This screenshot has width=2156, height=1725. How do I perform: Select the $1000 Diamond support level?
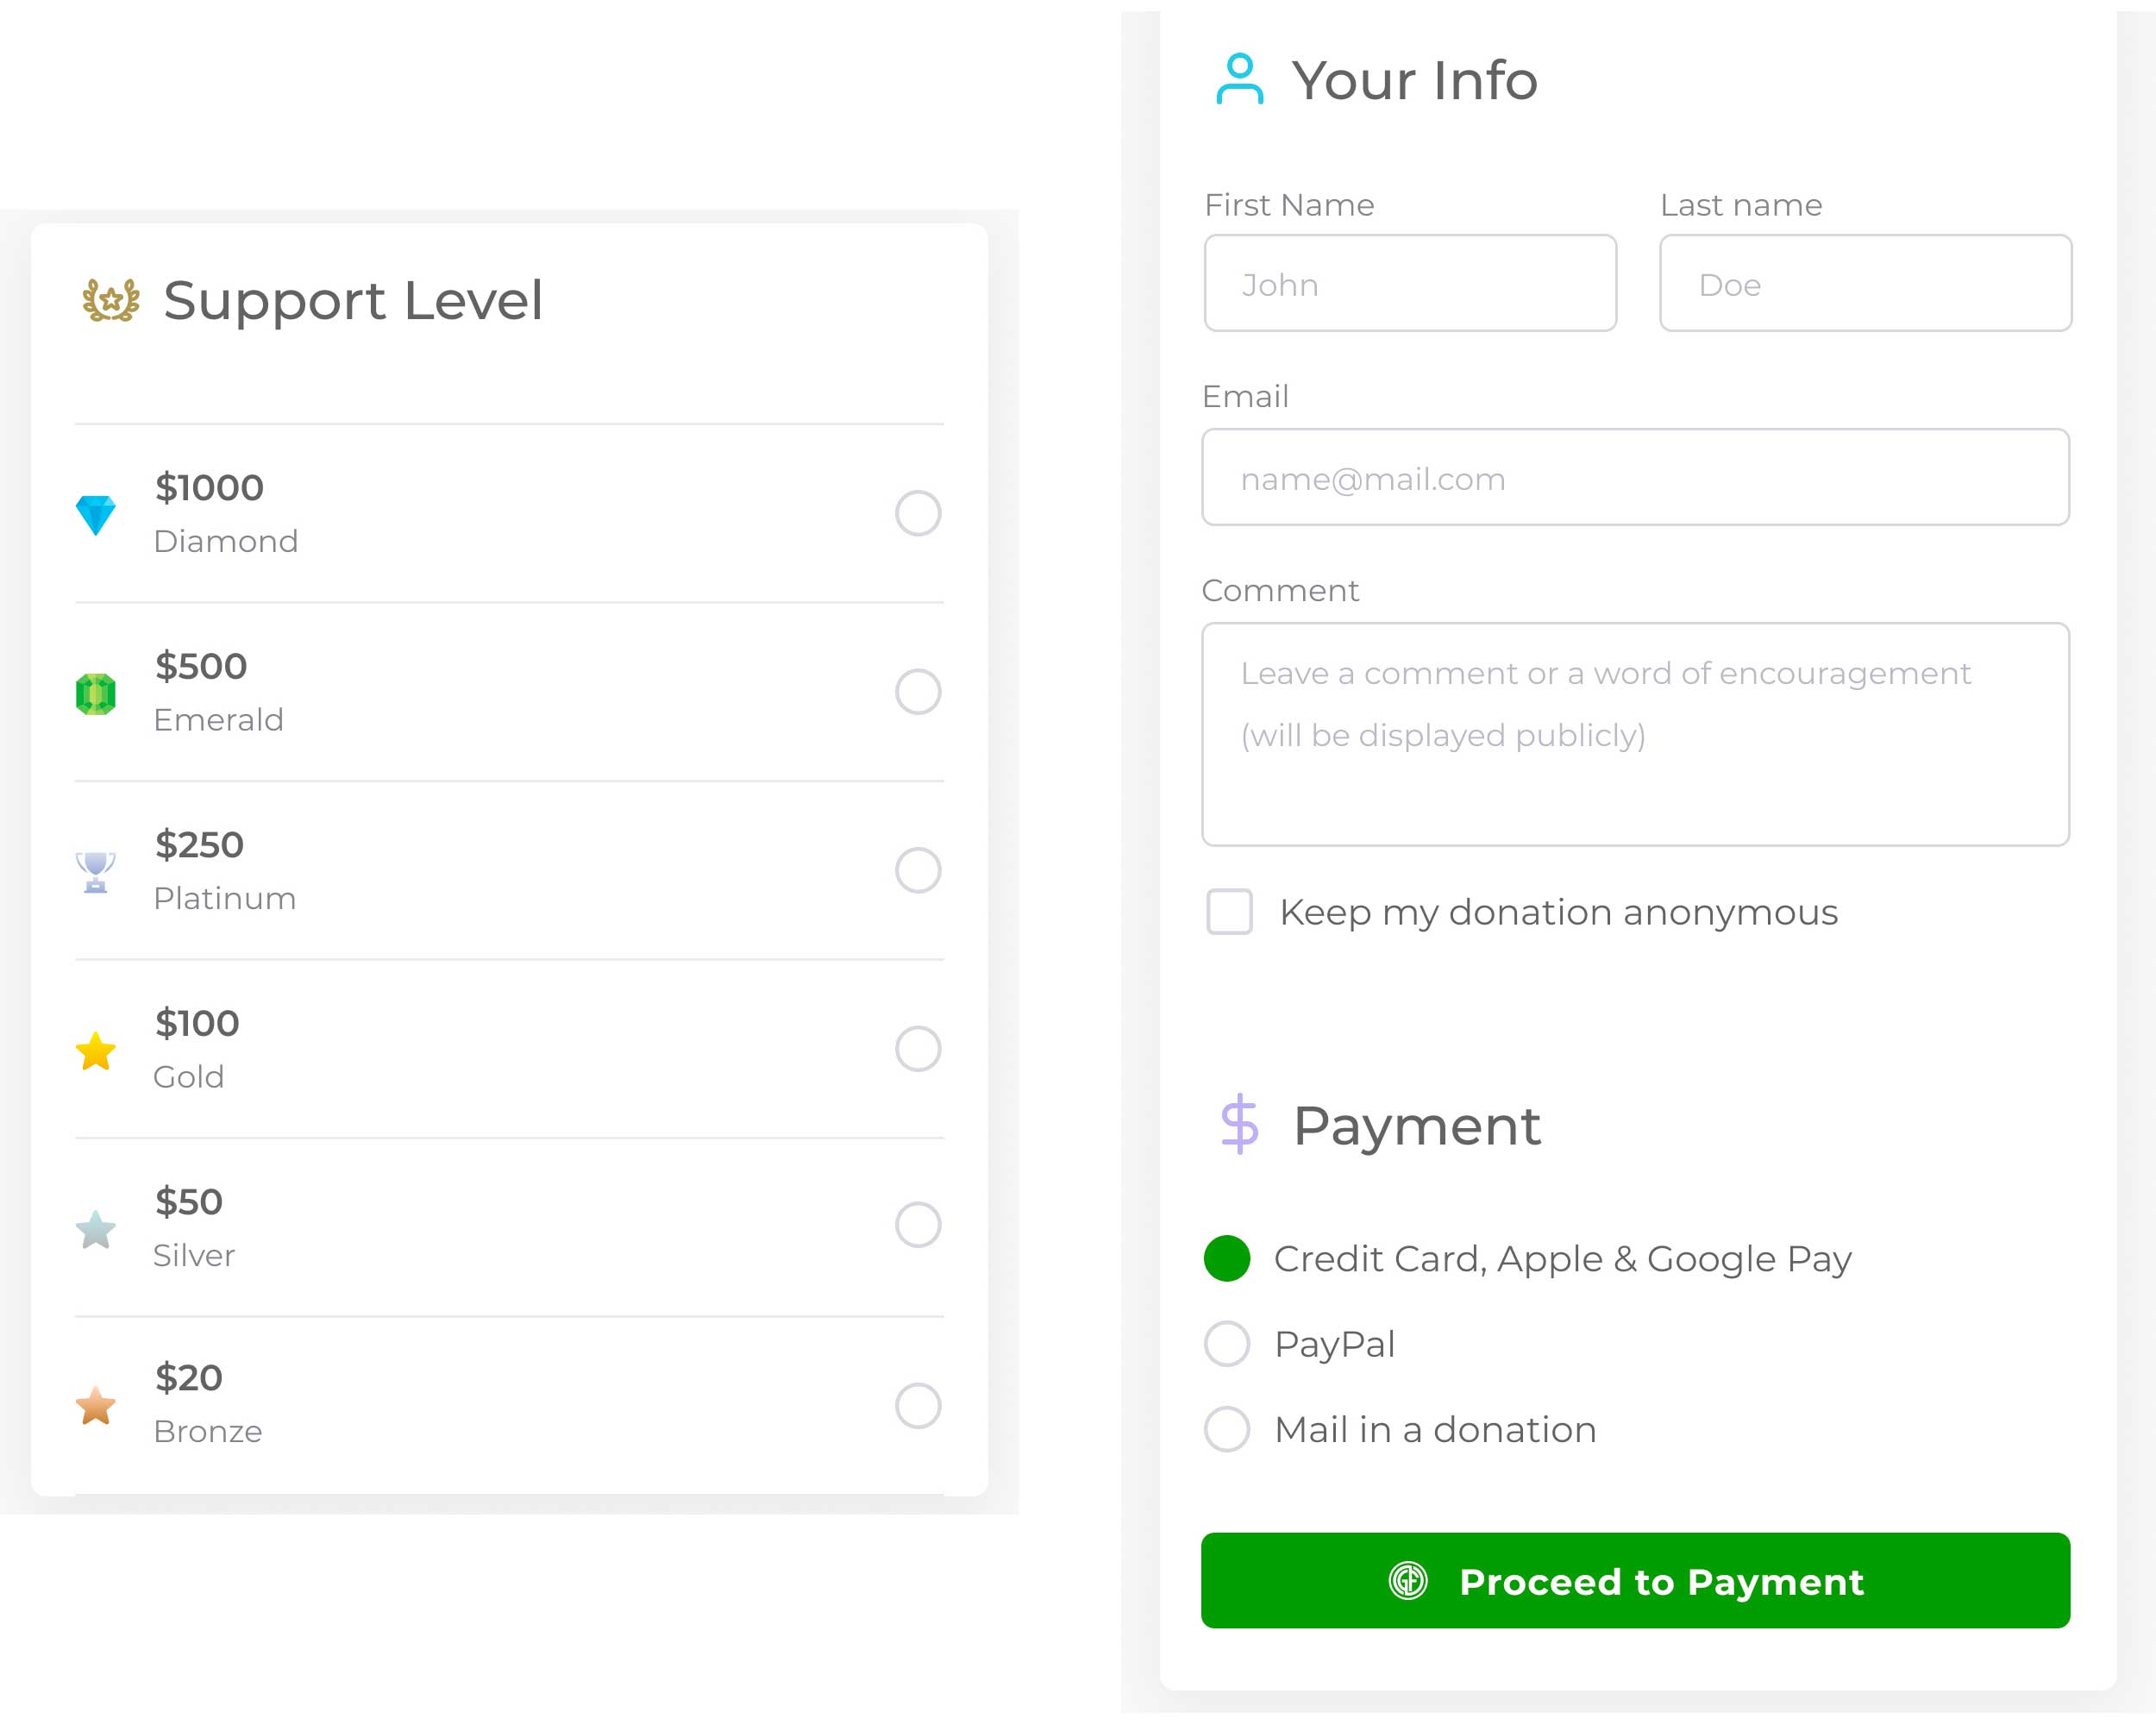(x=917, y=513)
